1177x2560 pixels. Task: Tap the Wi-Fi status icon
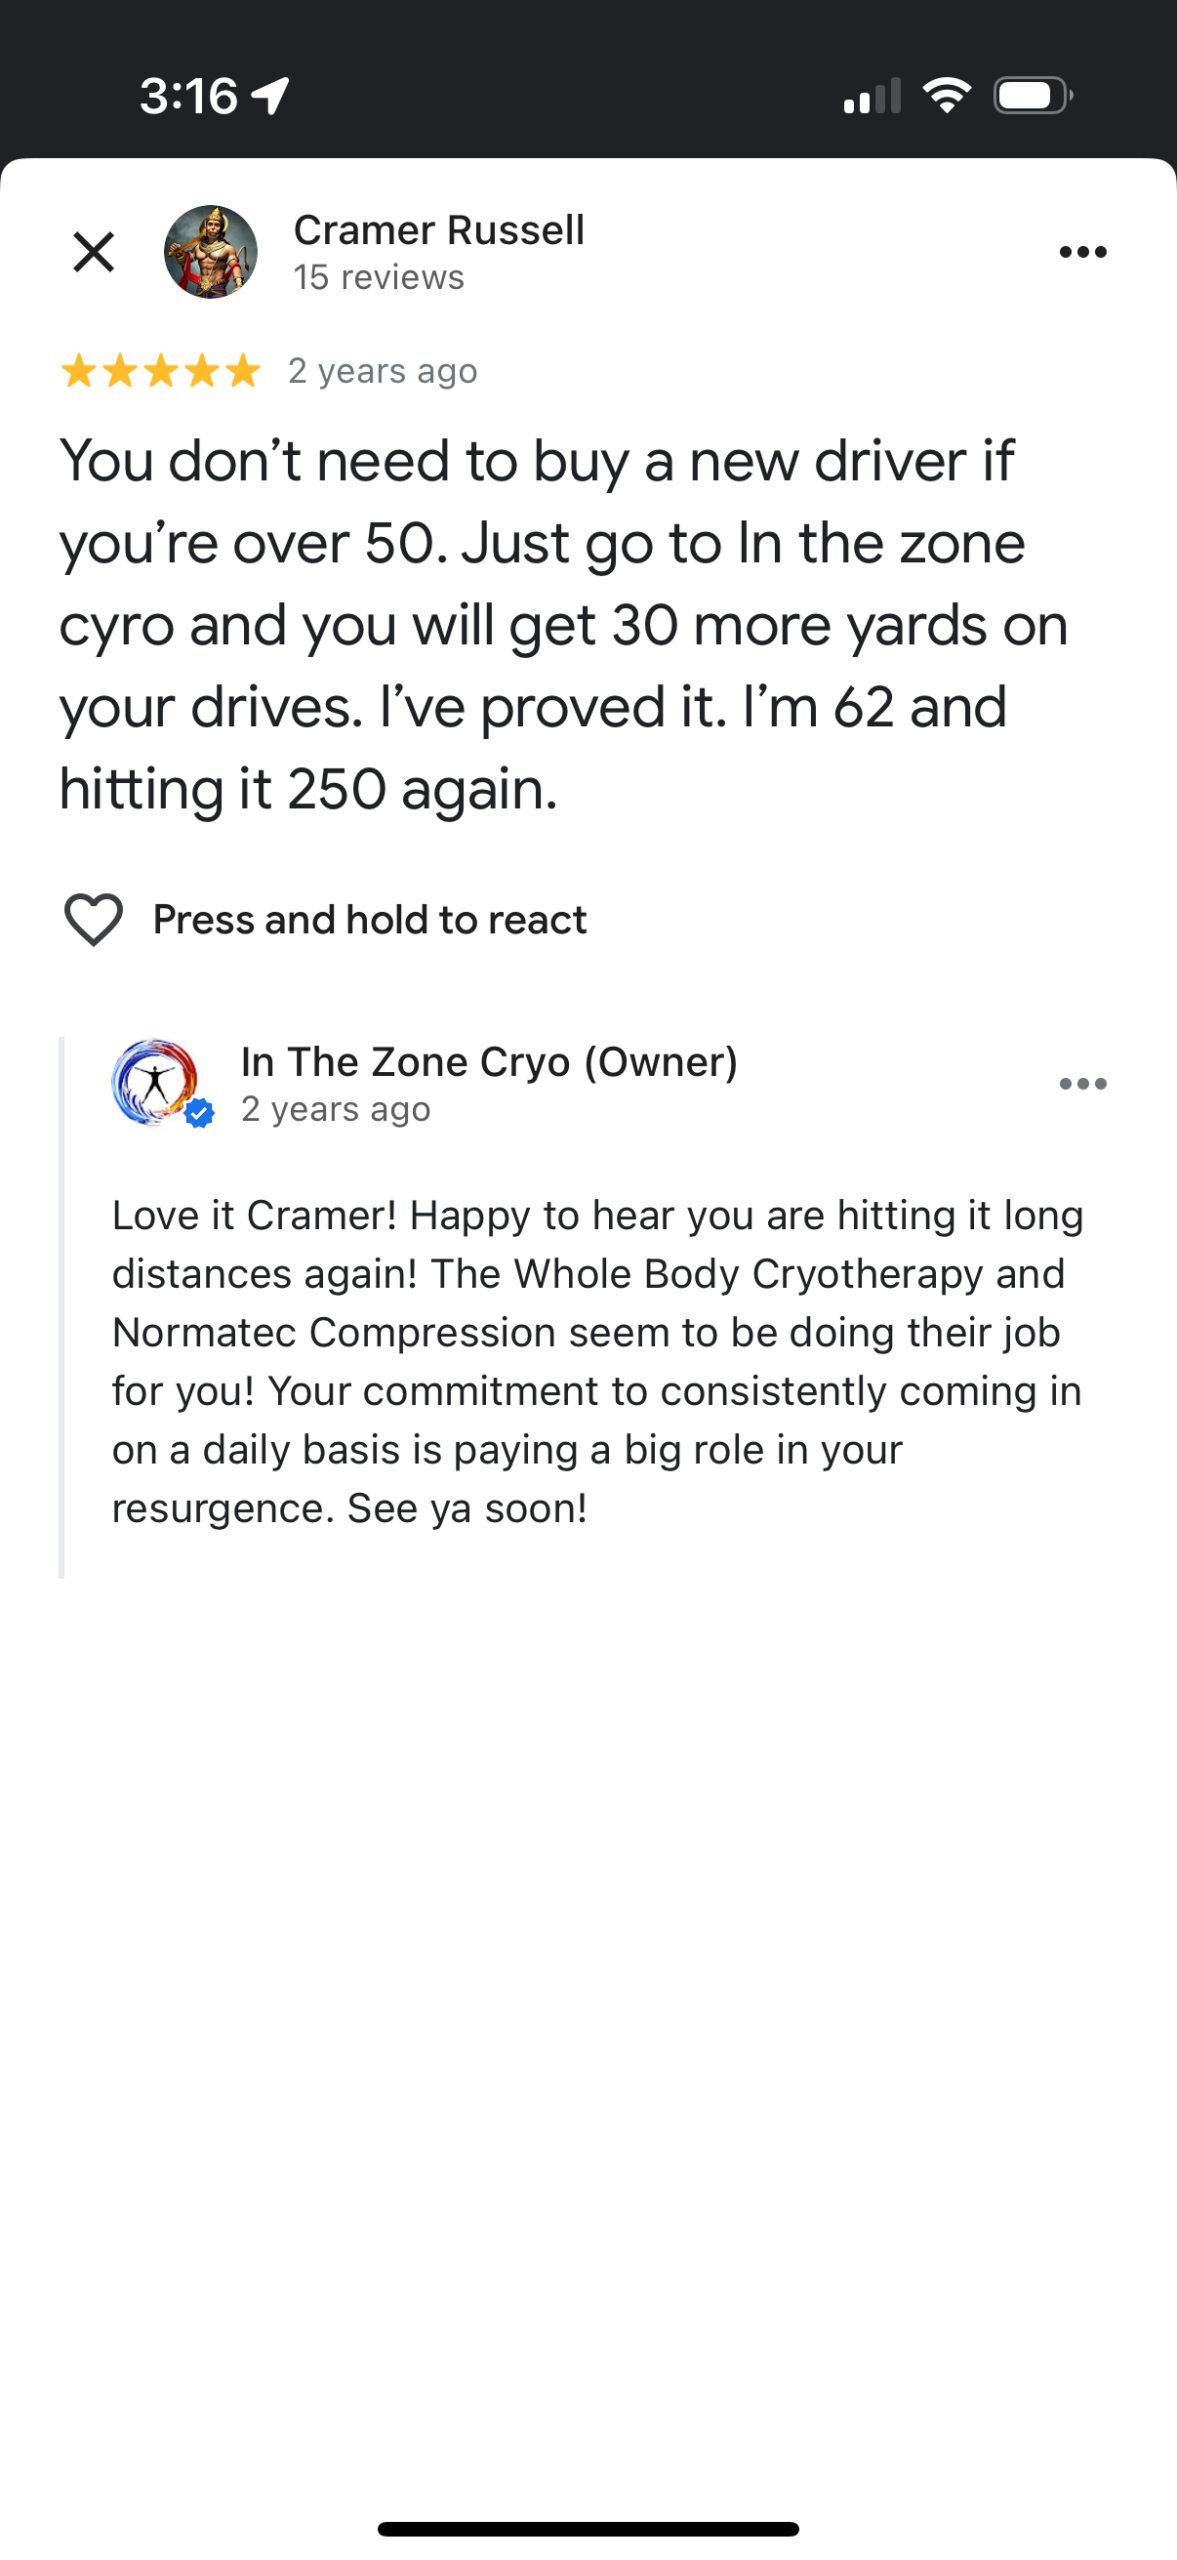pos(946,96)
